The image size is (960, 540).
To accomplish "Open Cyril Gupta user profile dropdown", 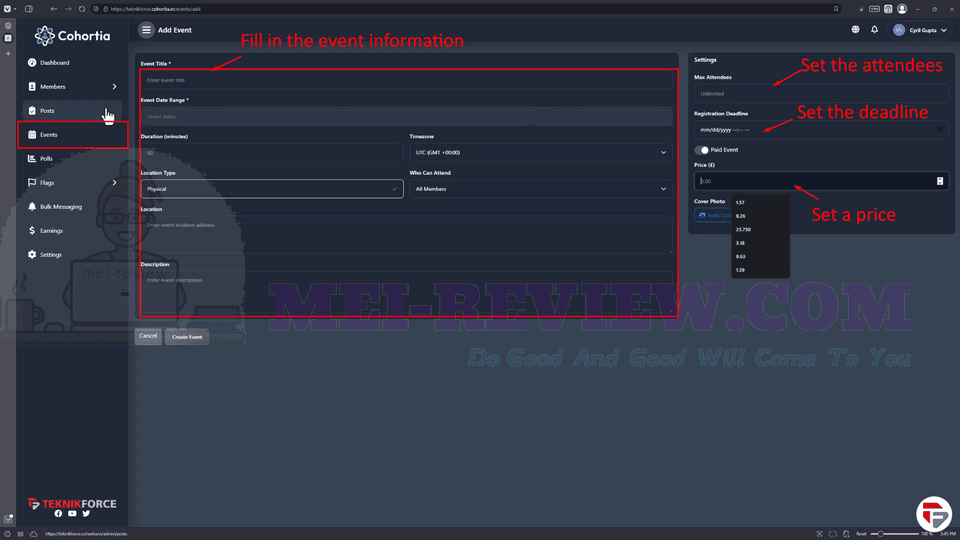I will [920, 30].
